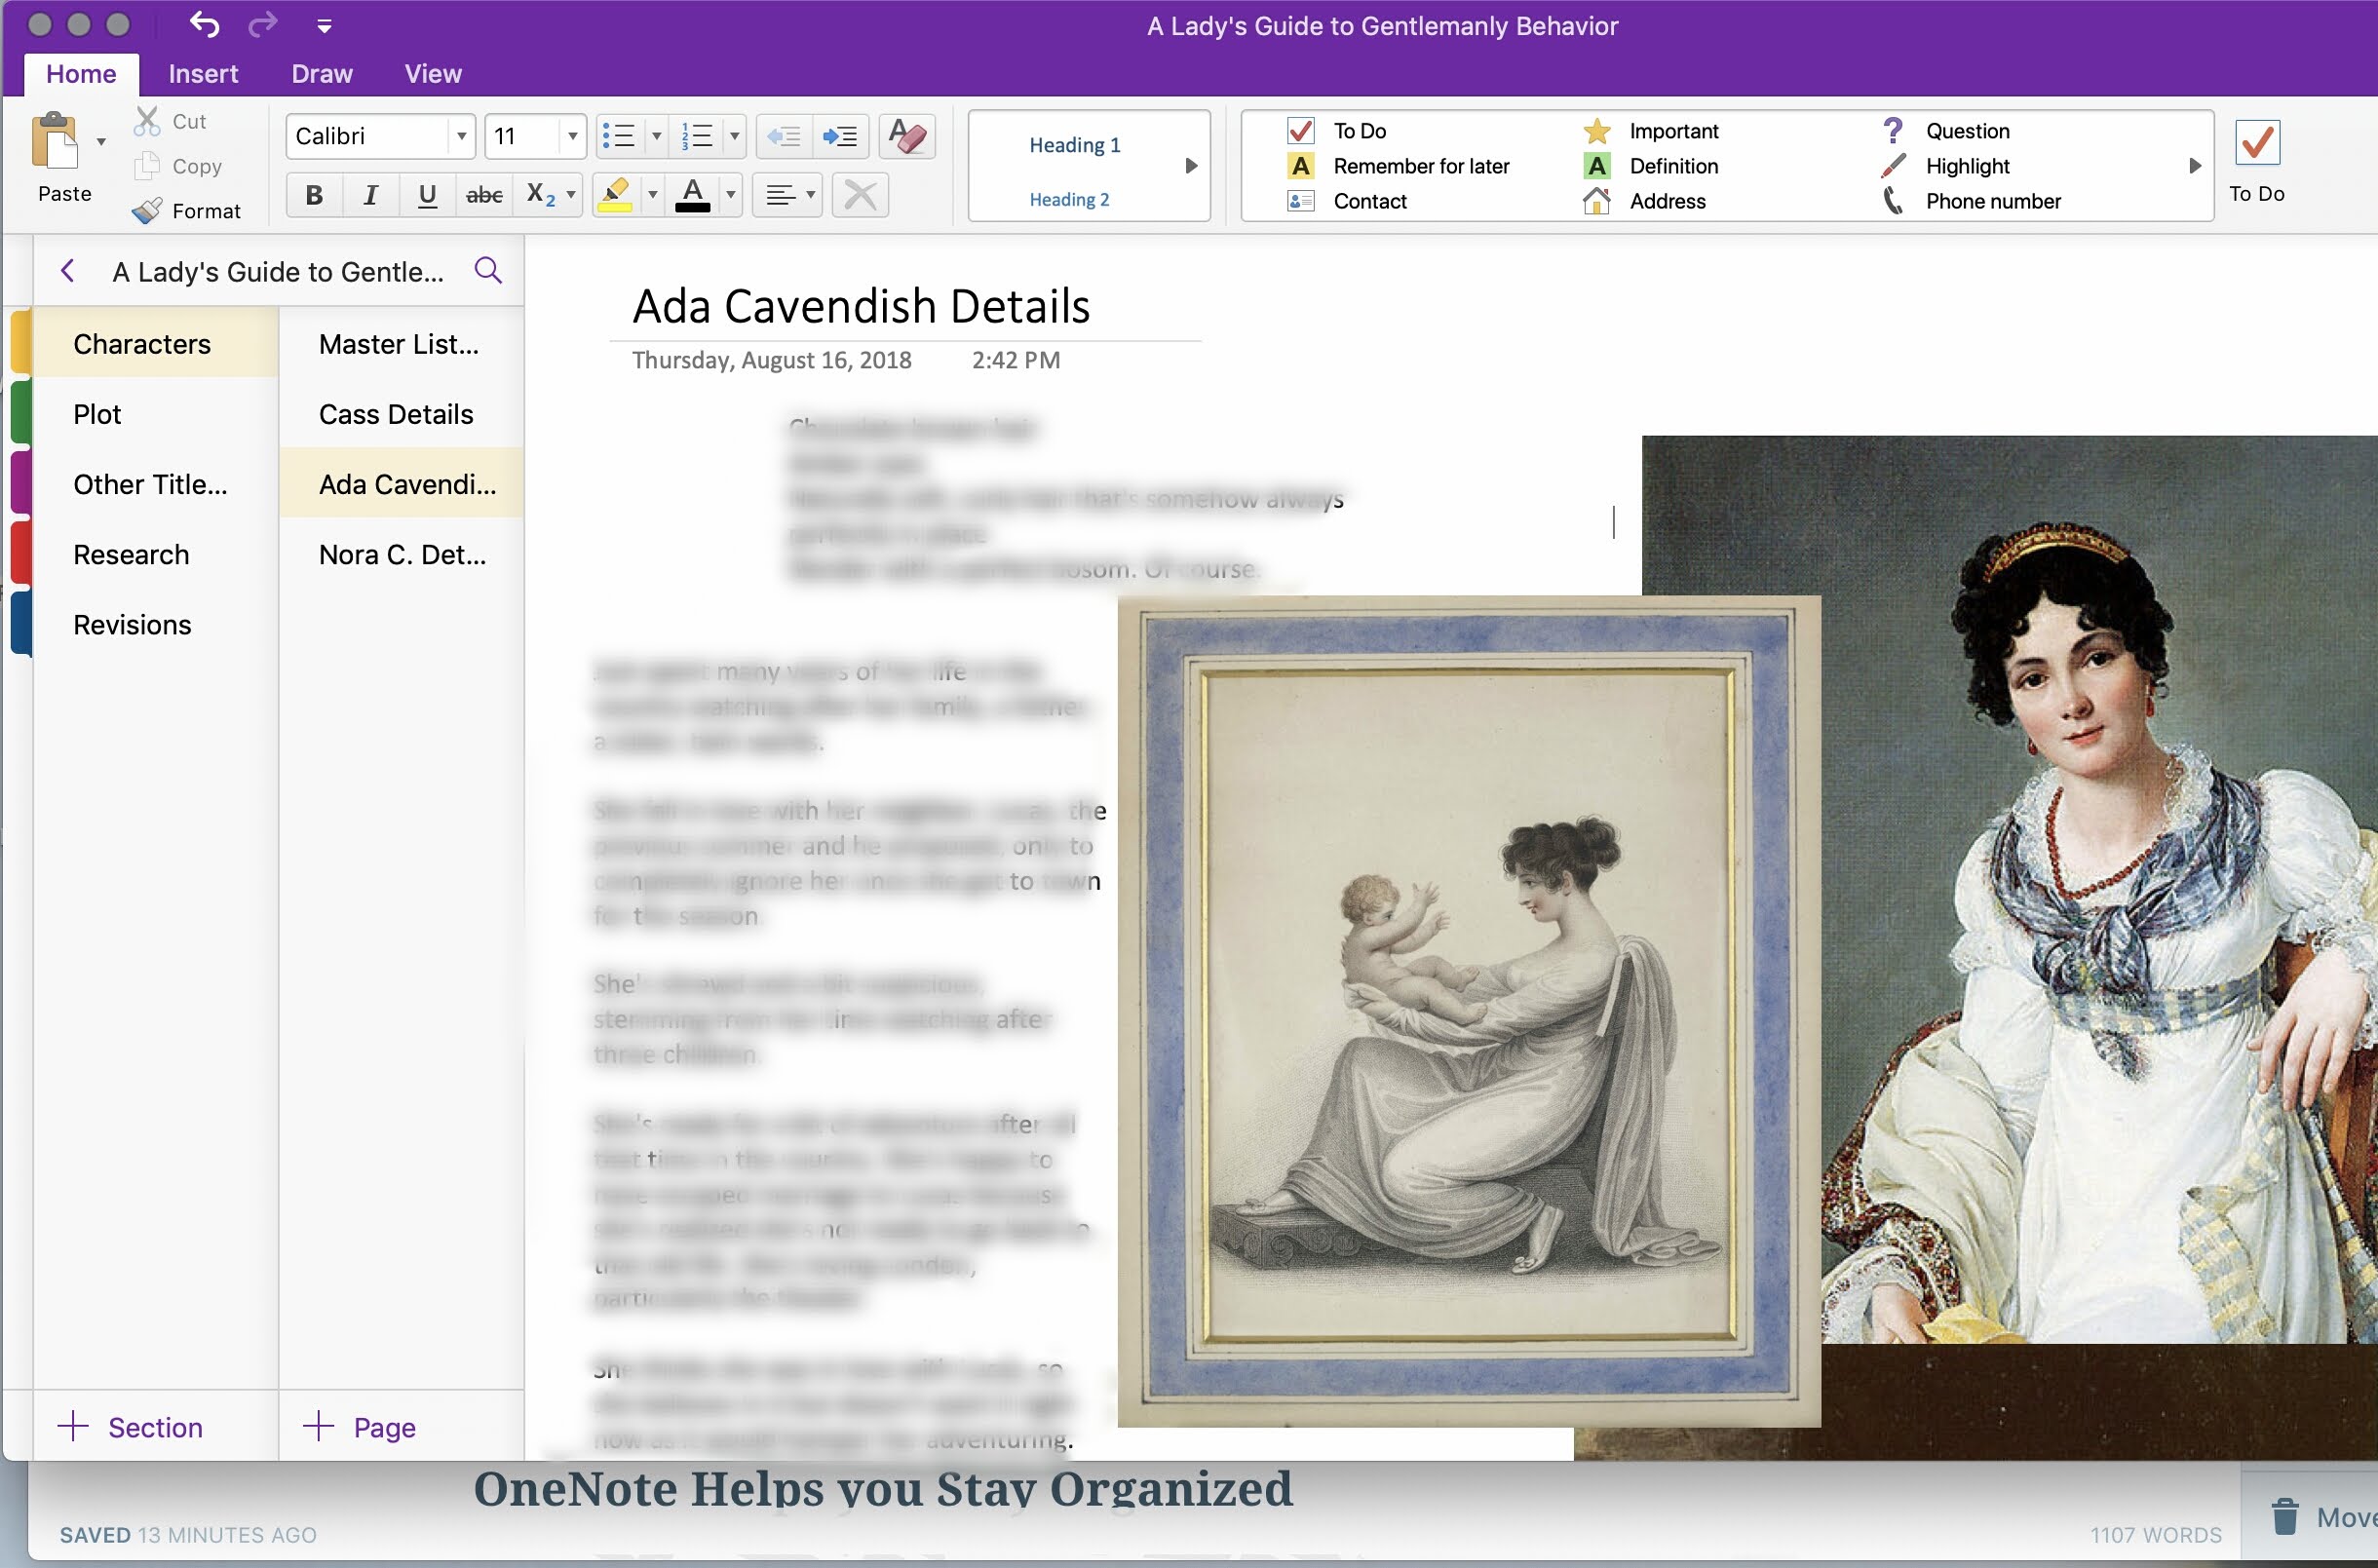Expand the heading styles gallery
The width and height of the screenshot is (2378, 1568).
[1191, 166]
